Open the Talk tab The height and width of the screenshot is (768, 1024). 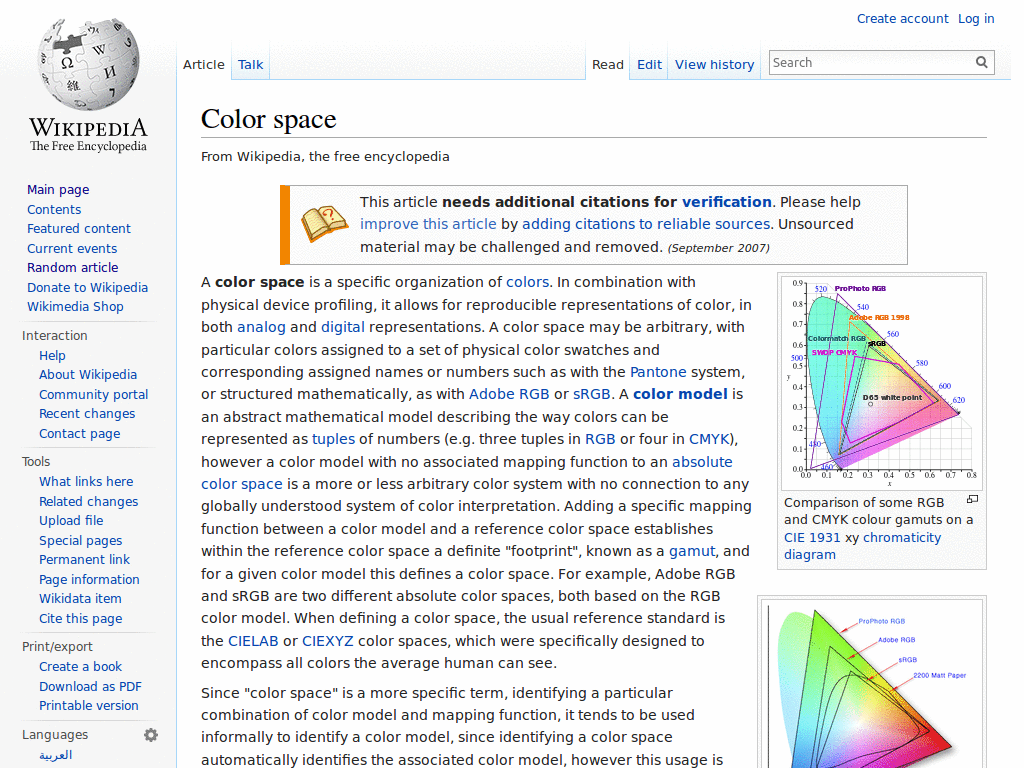(x=250, y=65)
